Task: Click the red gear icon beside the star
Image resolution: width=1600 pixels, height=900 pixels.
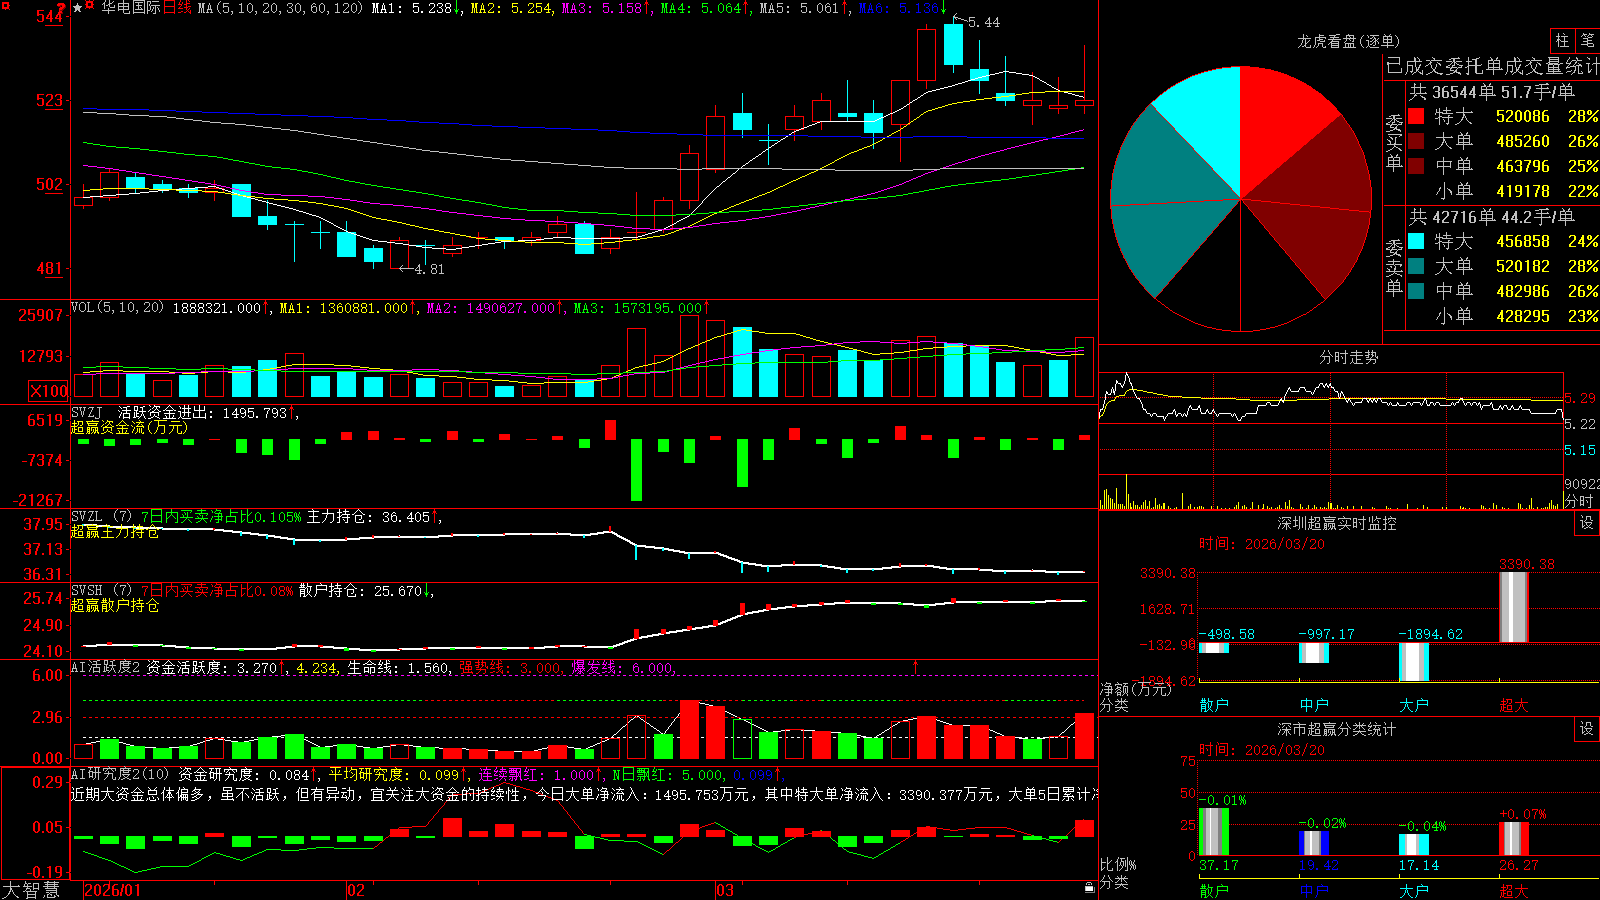Action: coord(89,5)
